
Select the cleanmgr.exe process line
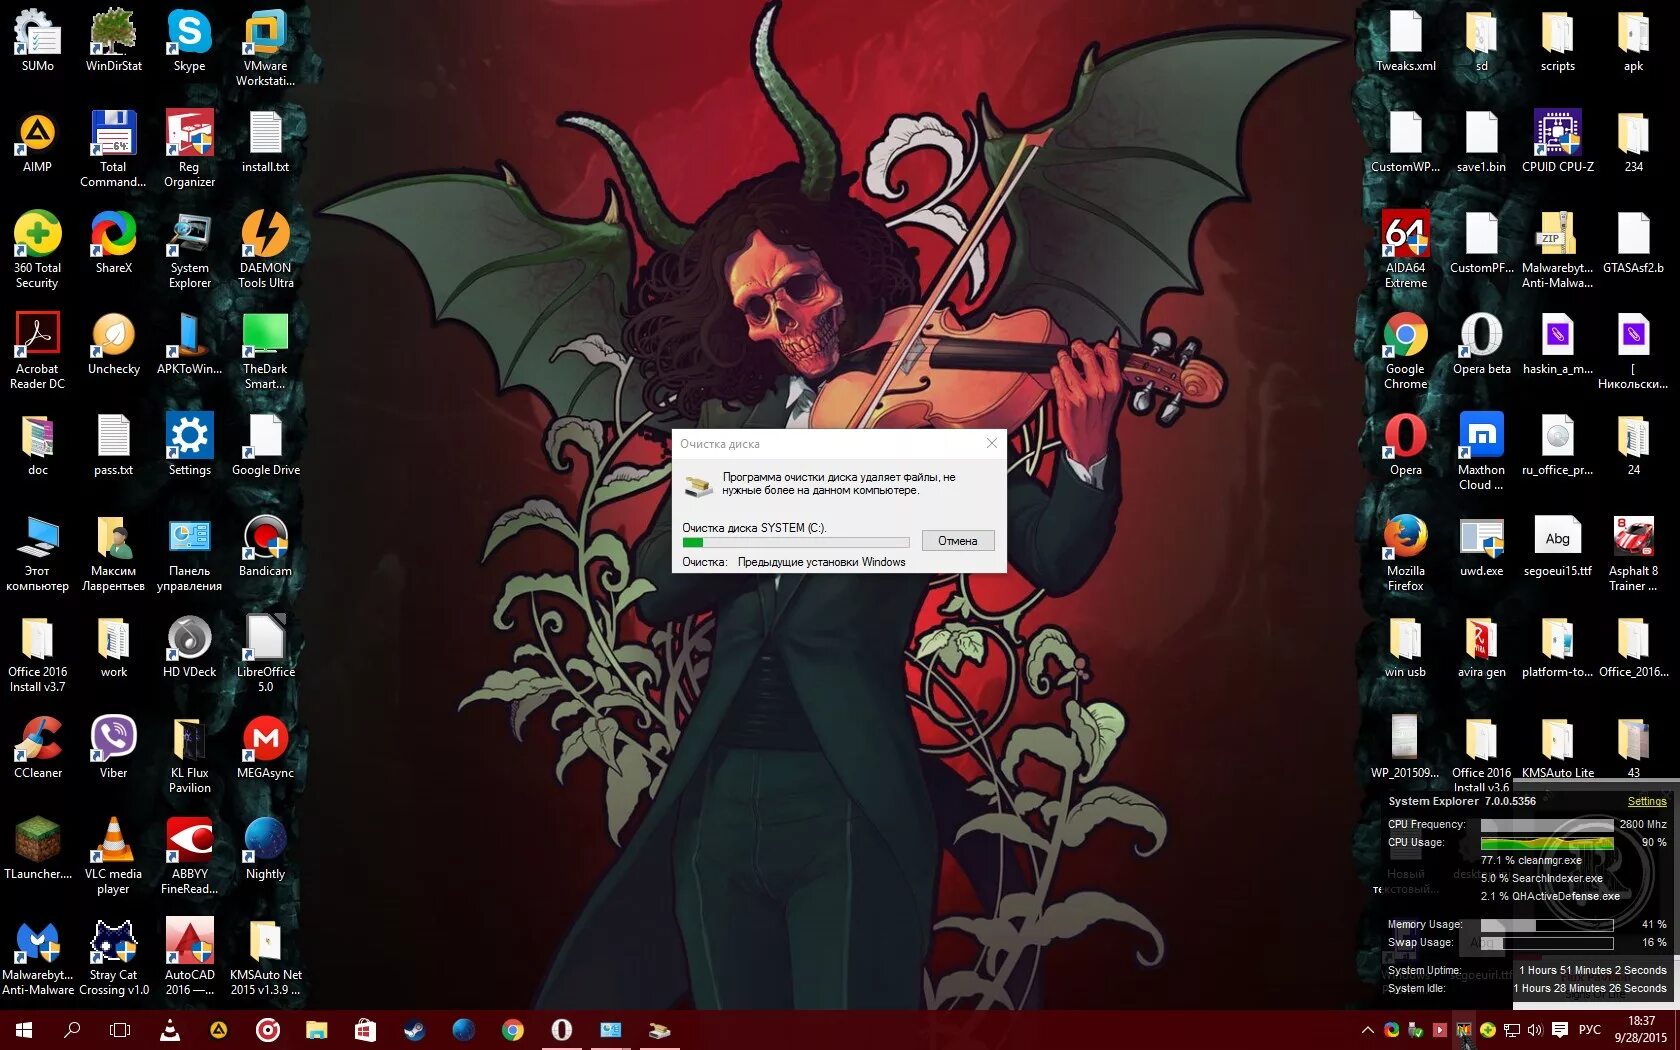pos(1531,860)
